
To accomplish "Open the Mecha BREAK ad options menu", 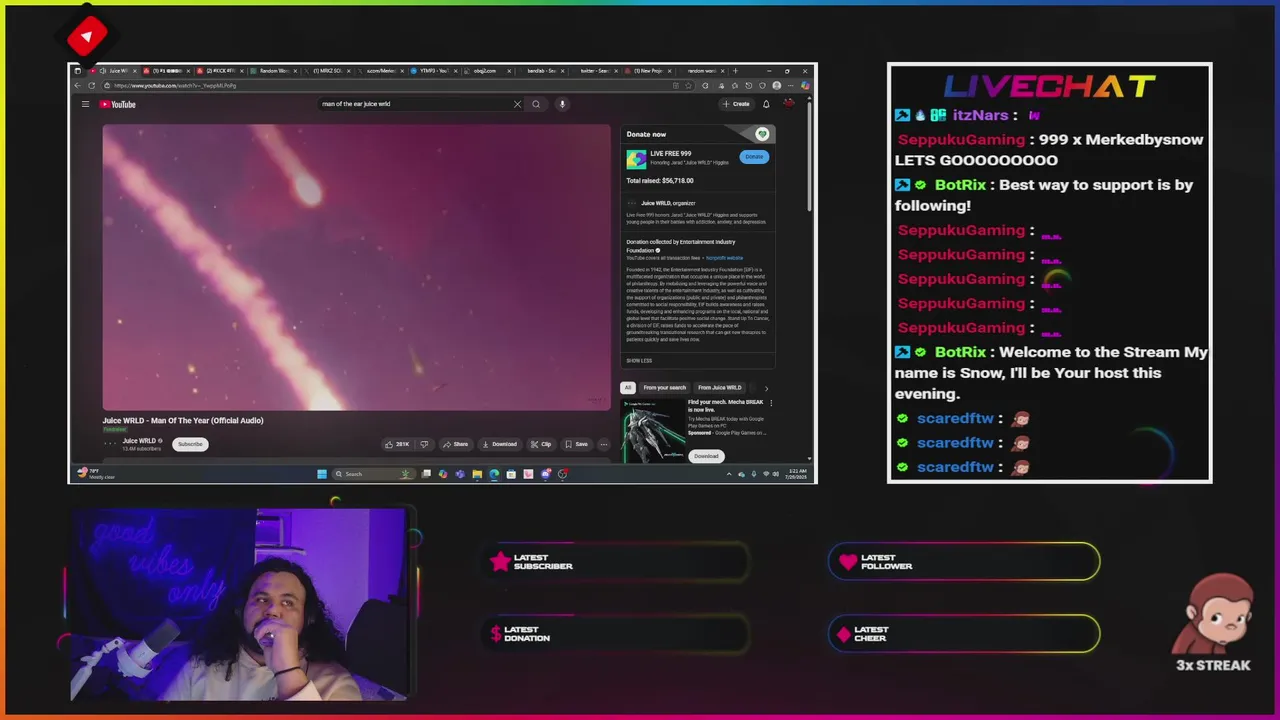I will pos(771,403).
